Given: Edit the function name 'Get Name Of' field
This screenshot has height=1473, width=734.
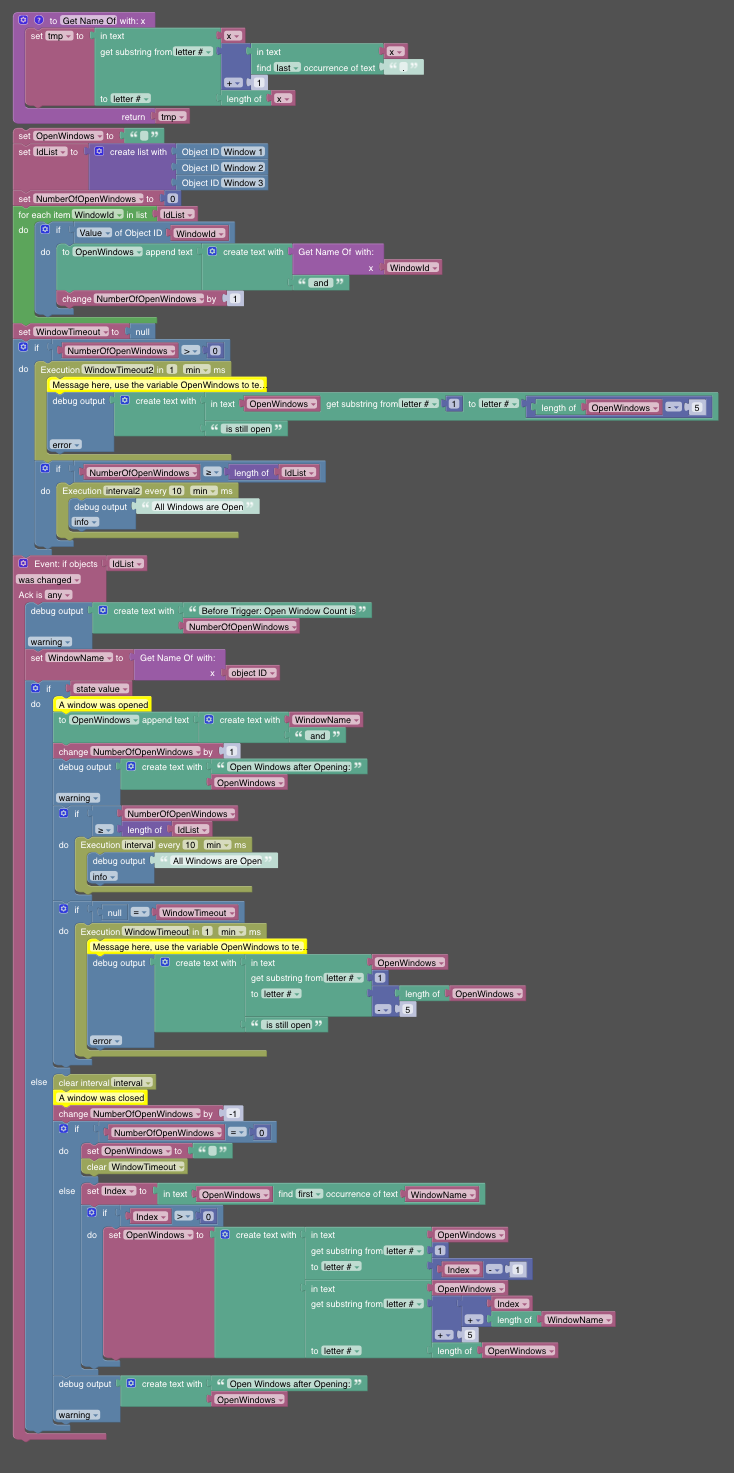Looking at the screenshot, I should (x=88, y=20).
